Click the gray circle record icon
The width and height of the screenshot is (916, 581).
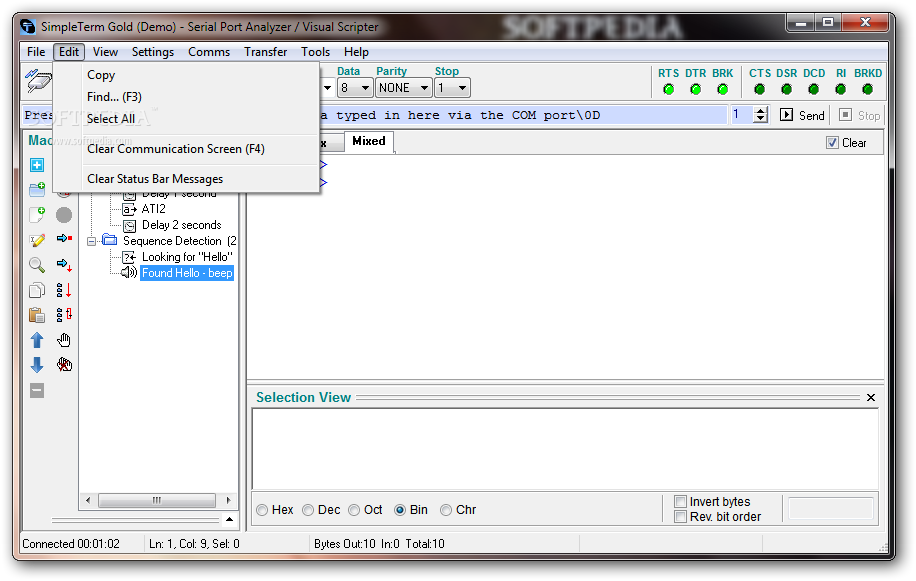click(64, 215)
